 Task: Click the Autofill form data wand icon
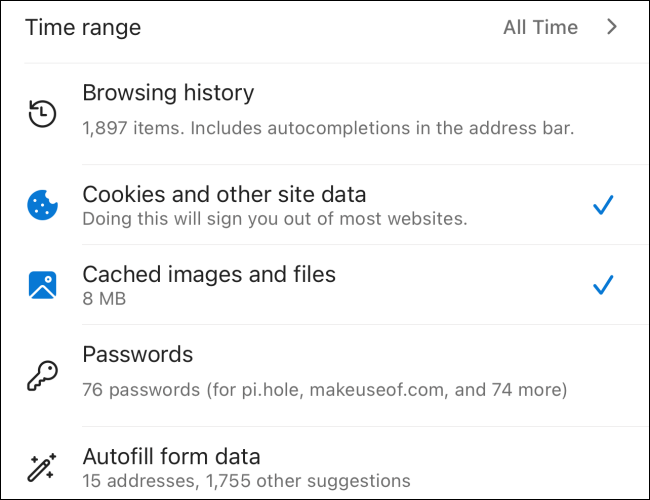43,467
